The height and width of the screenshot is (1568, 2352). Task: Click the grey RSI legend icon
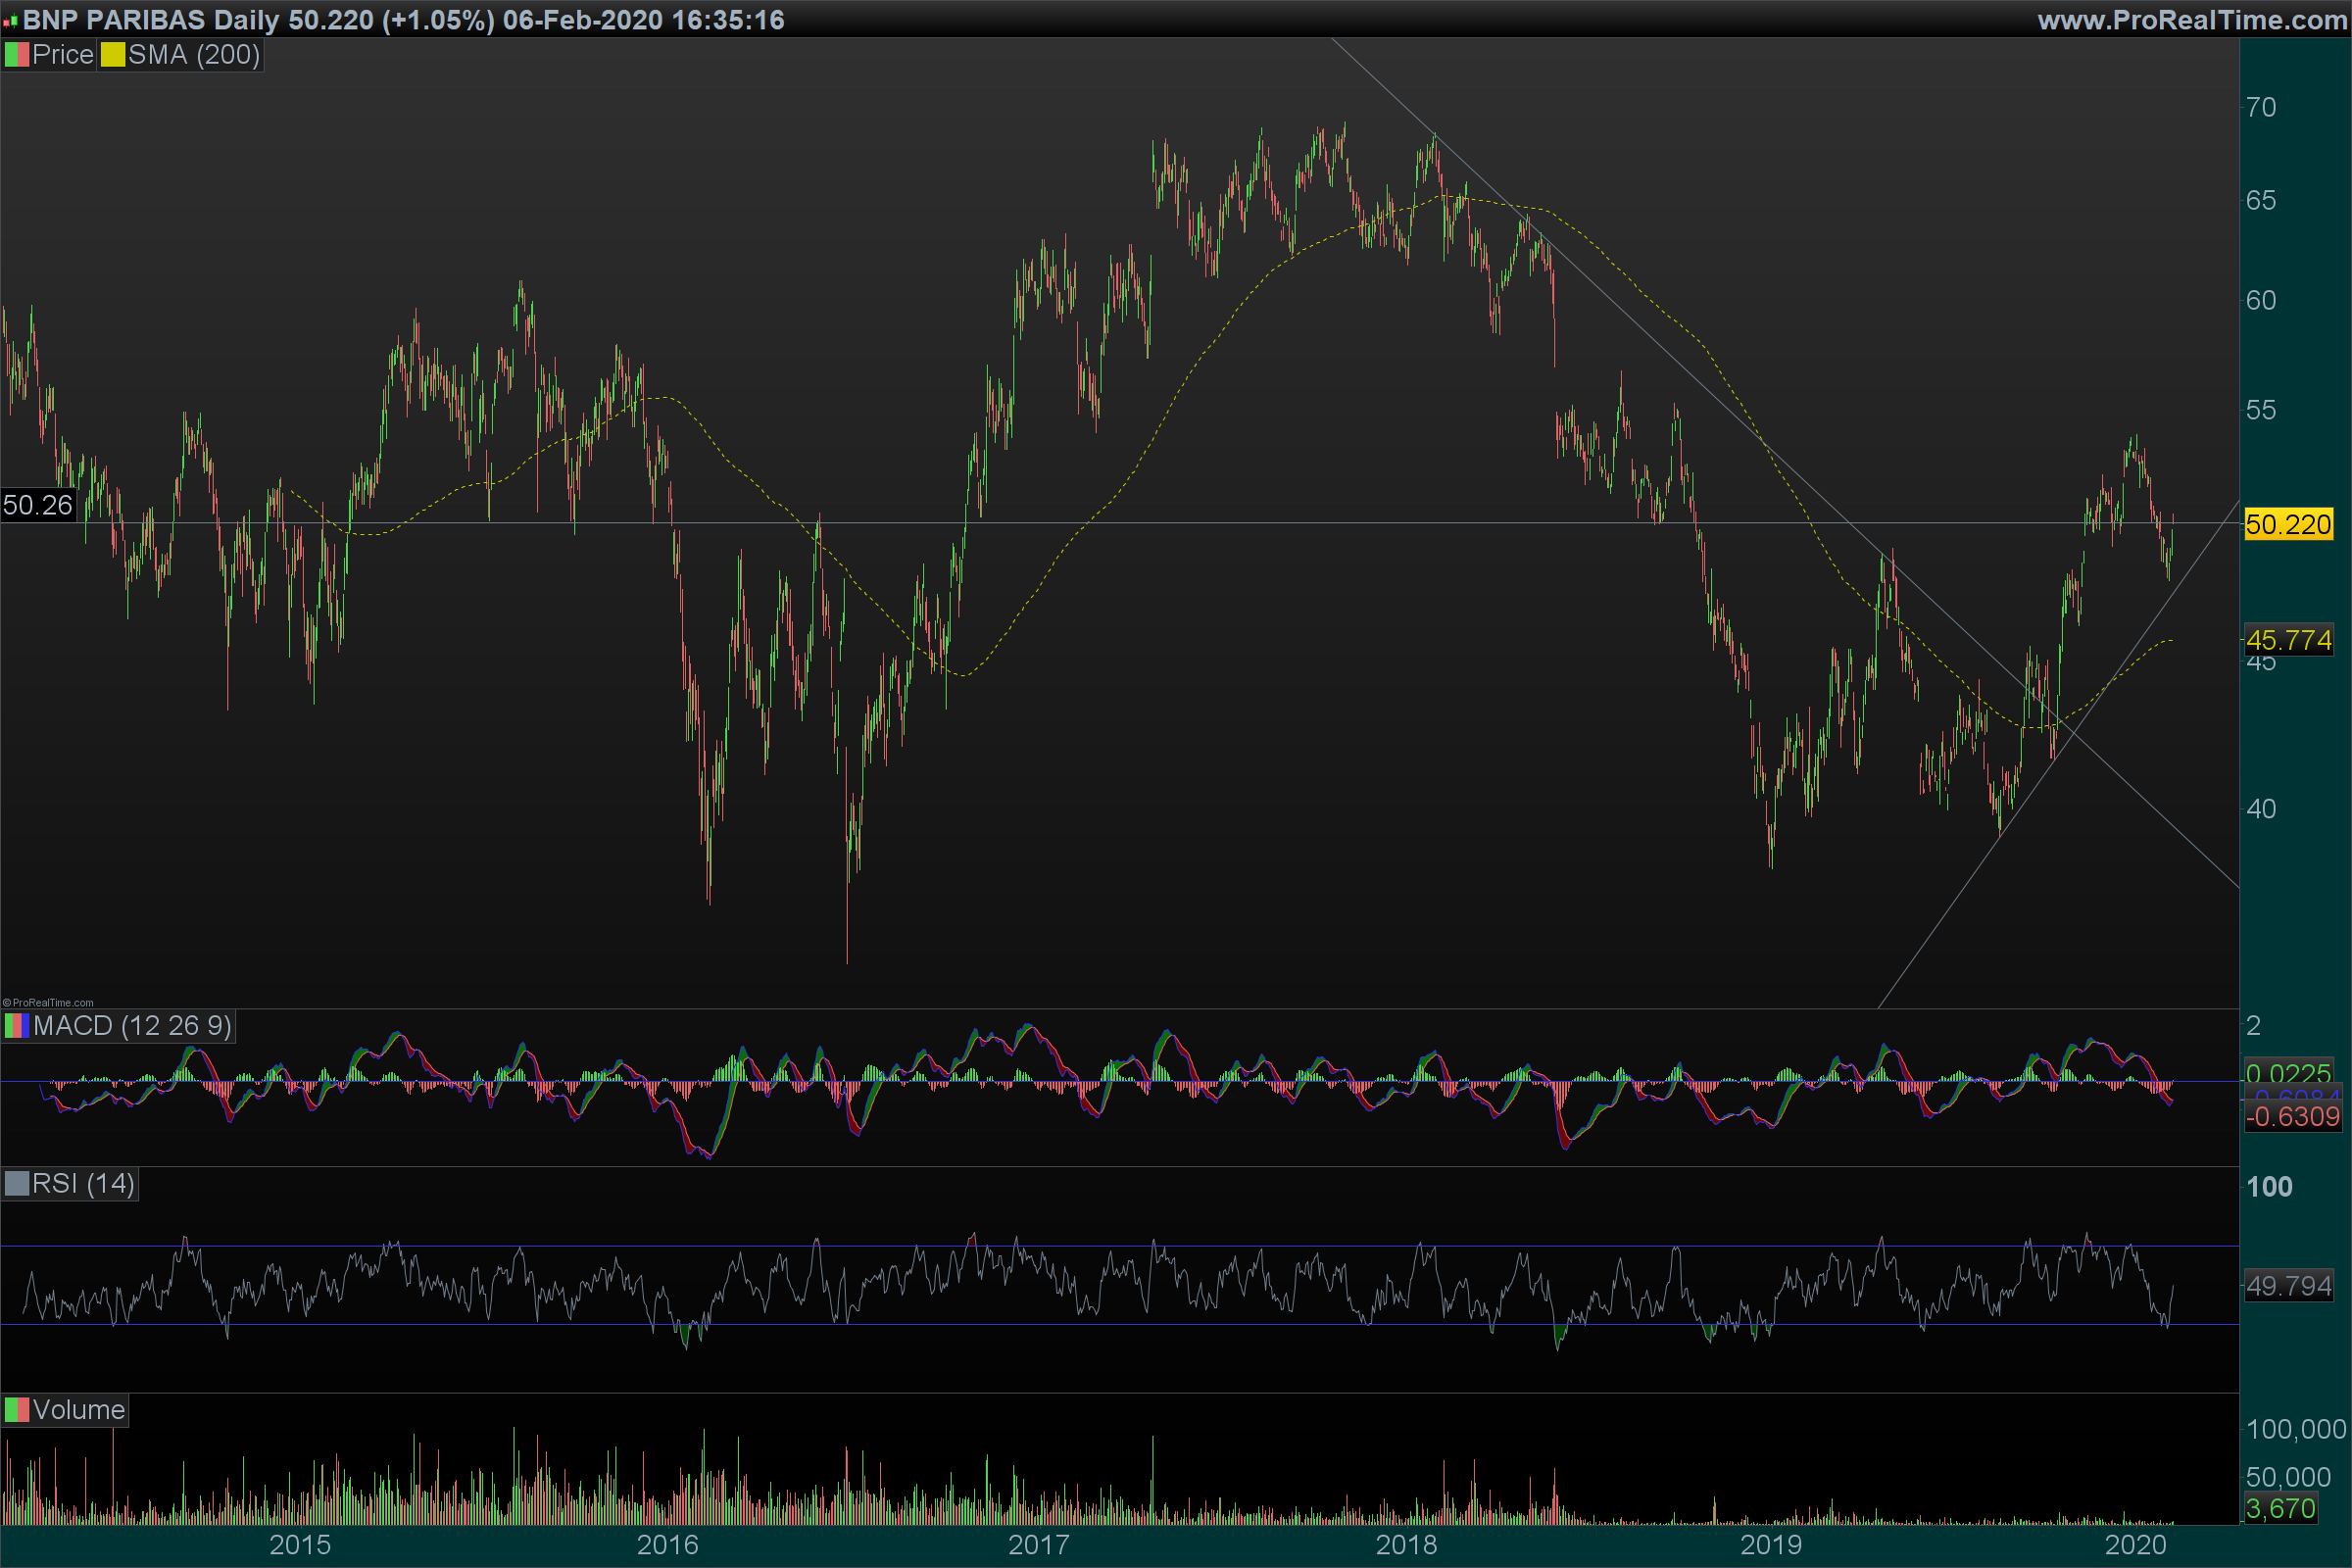(x=17, y=1184)
